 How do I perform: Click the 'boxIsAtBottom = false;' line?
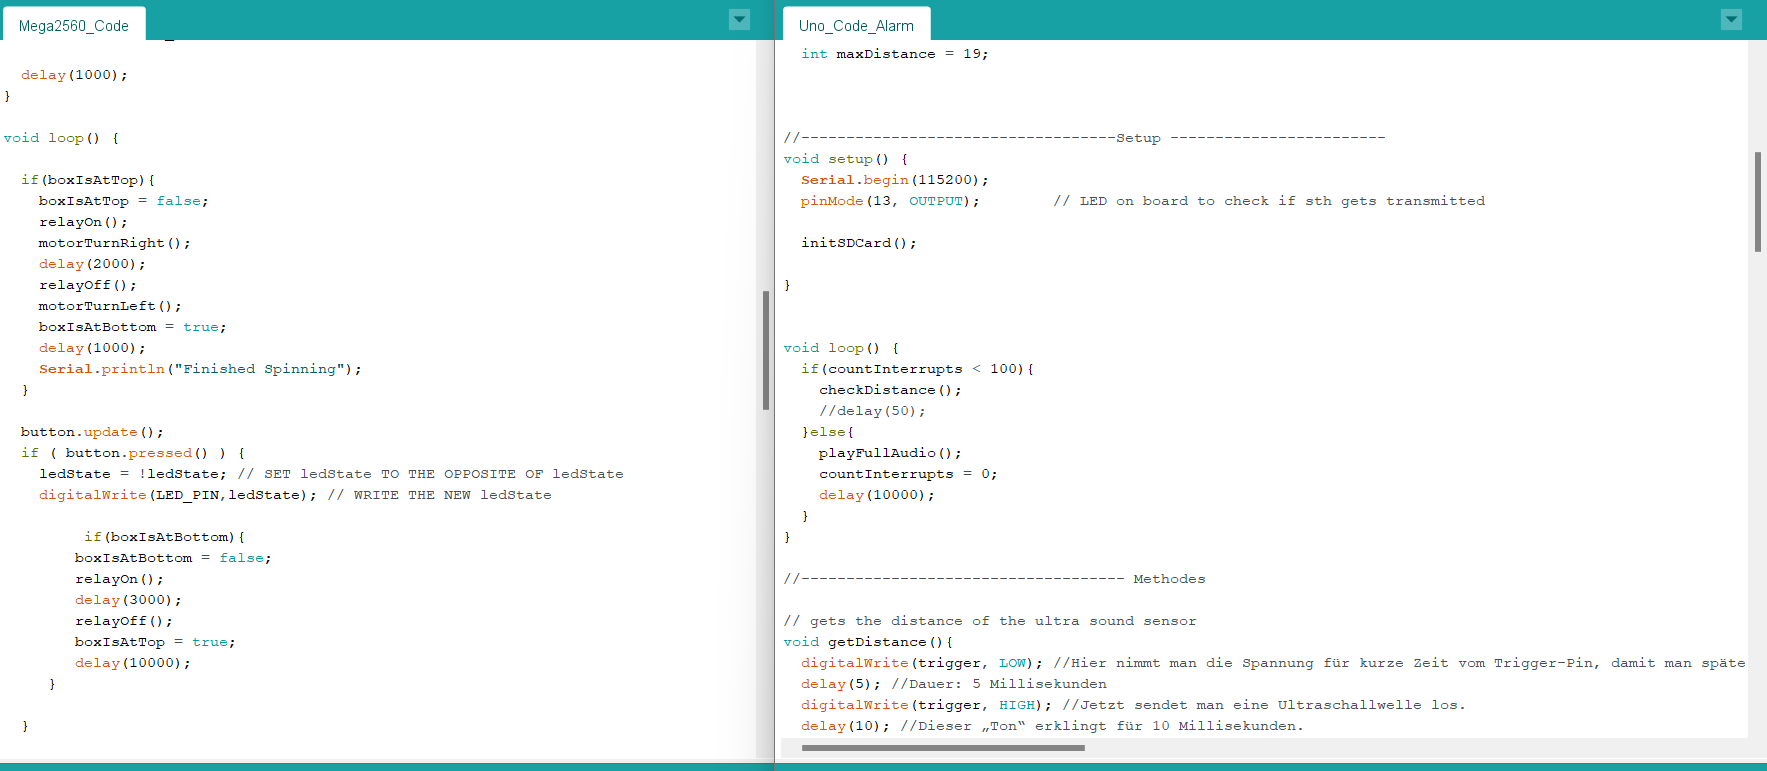(x=173, y=558)
